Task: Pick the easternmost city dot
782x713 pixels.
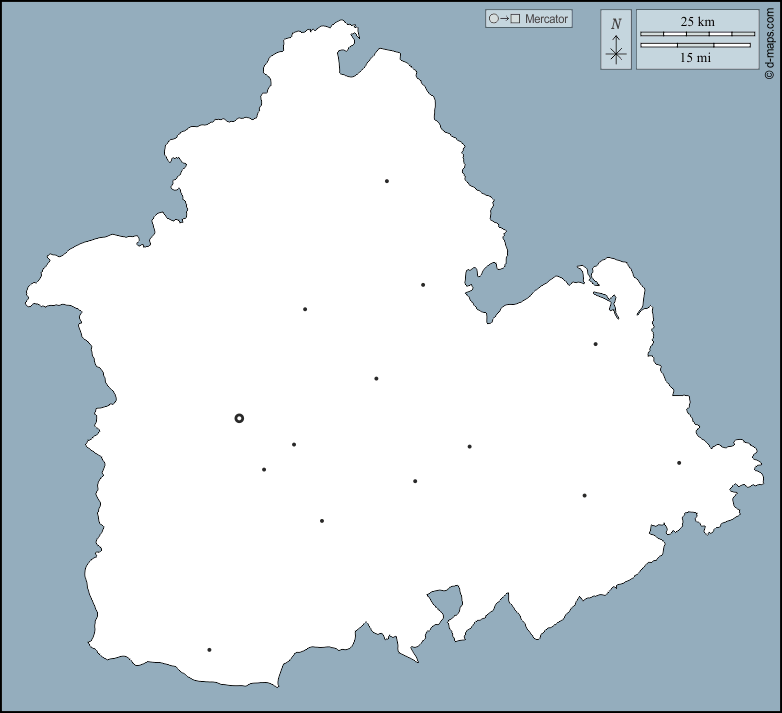Action: point(679,463)
